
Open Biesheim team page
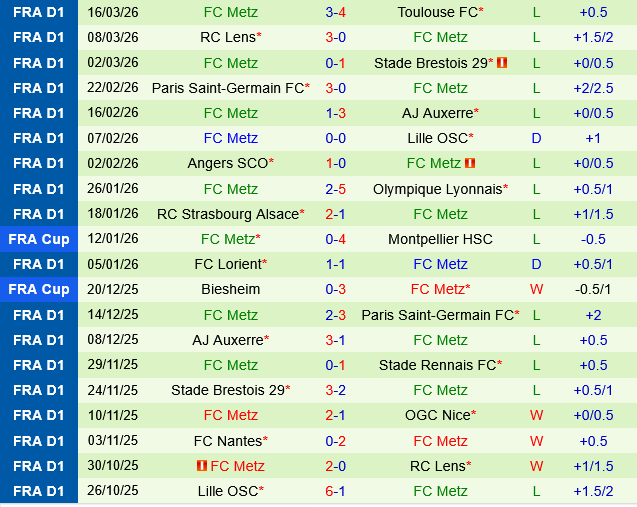230,289
